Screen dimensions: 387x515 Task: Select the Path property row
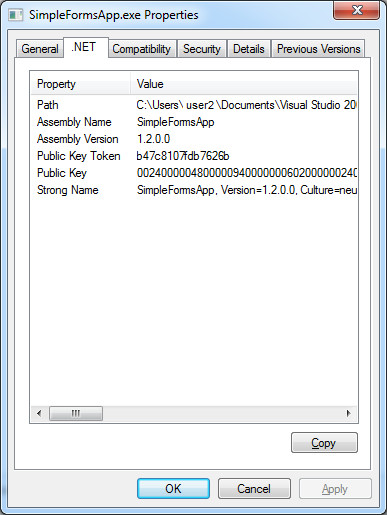(194, 105)
